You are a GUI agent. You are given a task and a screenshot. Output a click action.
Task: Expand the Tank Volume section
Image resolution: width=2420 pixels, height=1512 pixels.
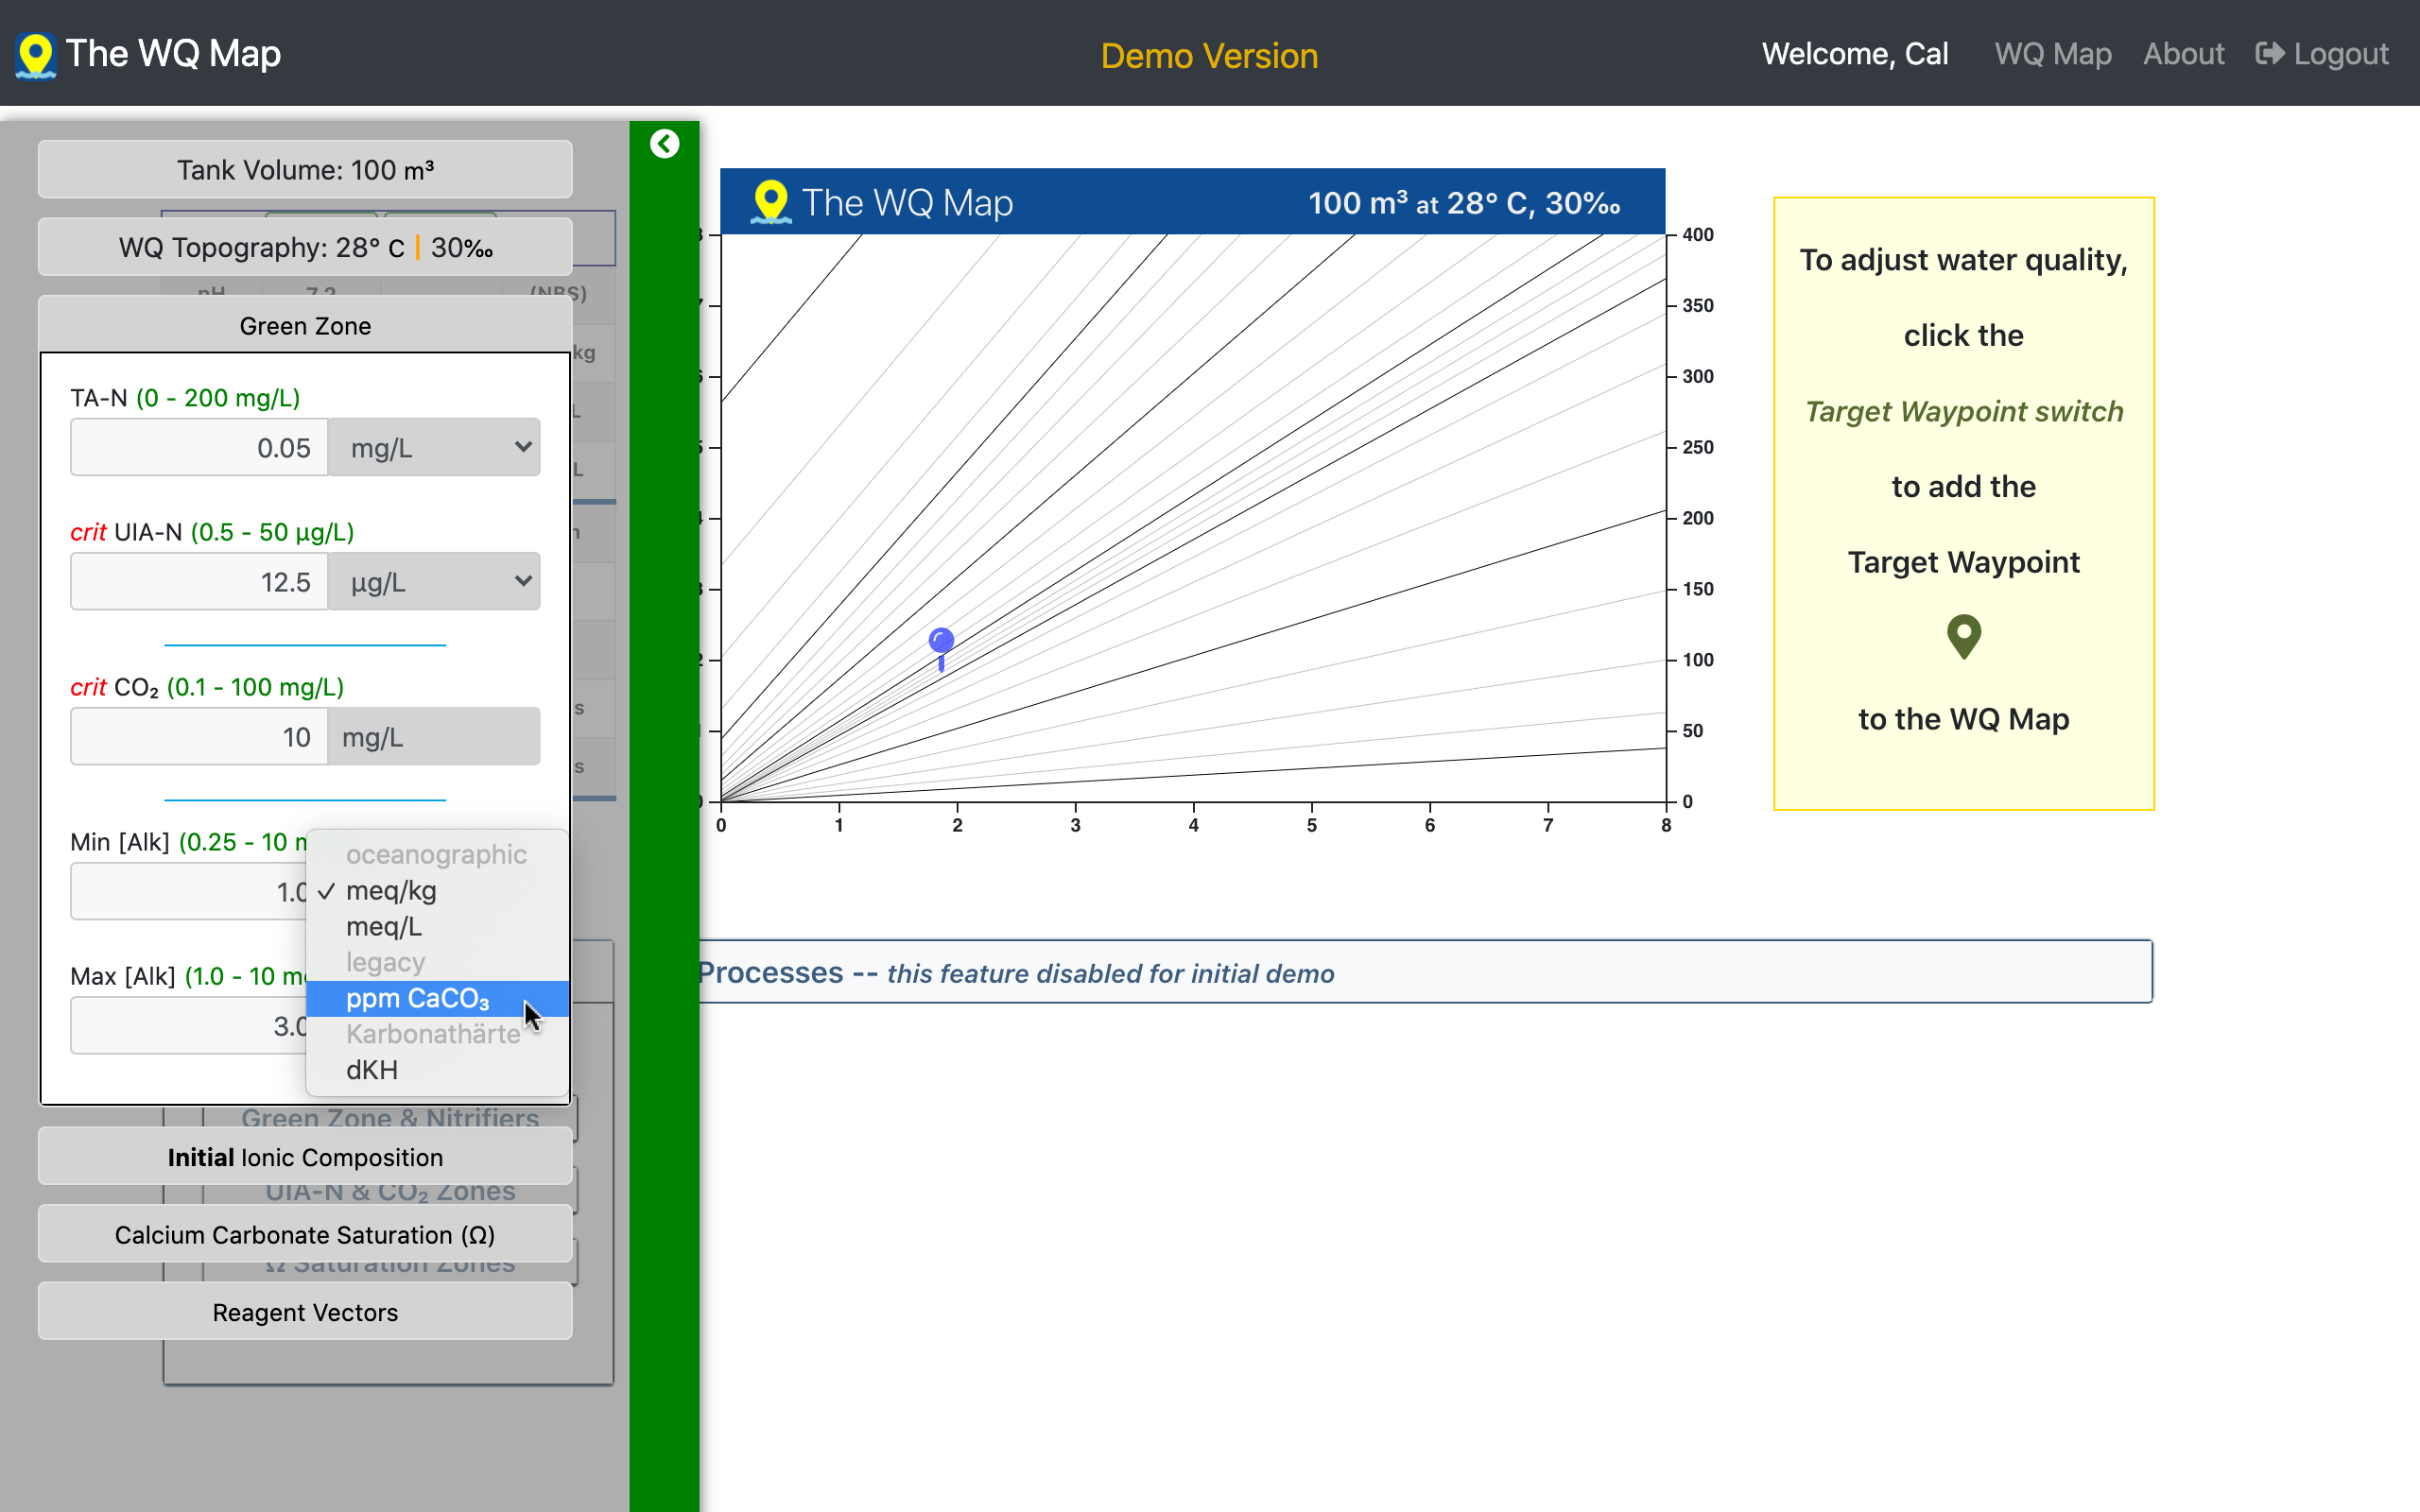(305, 170)
